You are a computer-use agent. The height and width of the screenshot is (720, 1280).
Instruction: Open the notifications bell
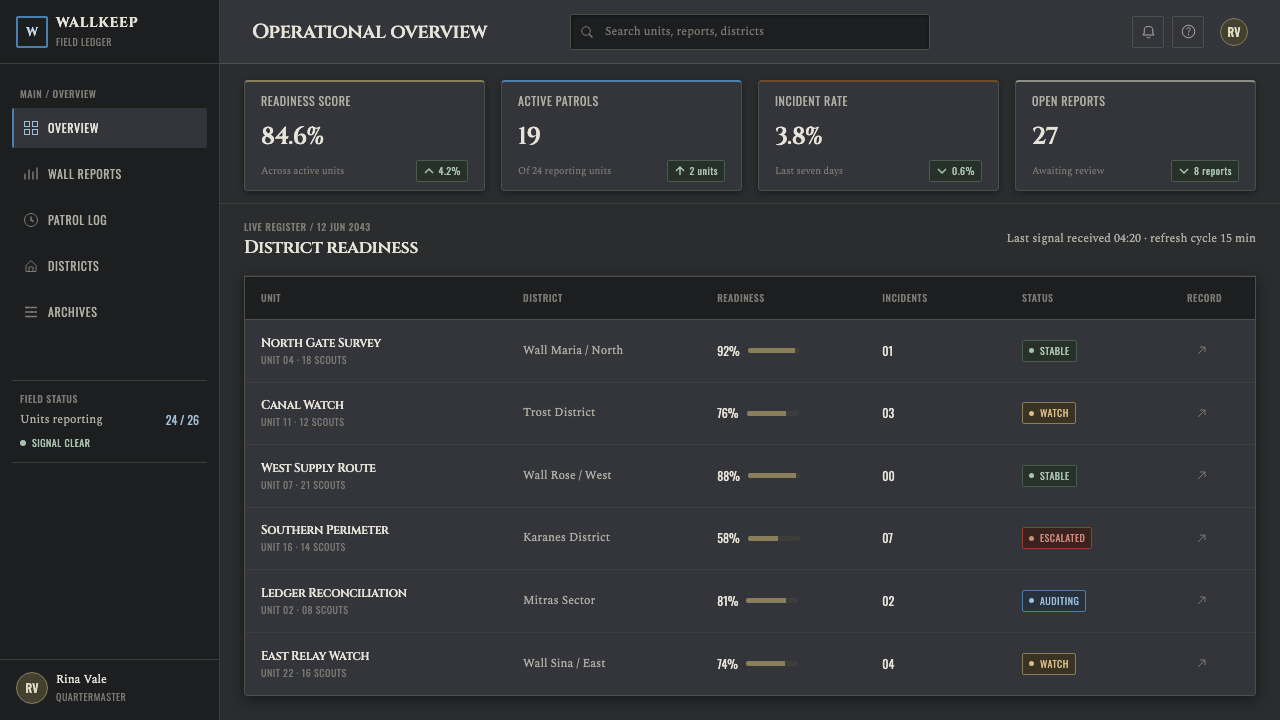(x=1148, y=32)
